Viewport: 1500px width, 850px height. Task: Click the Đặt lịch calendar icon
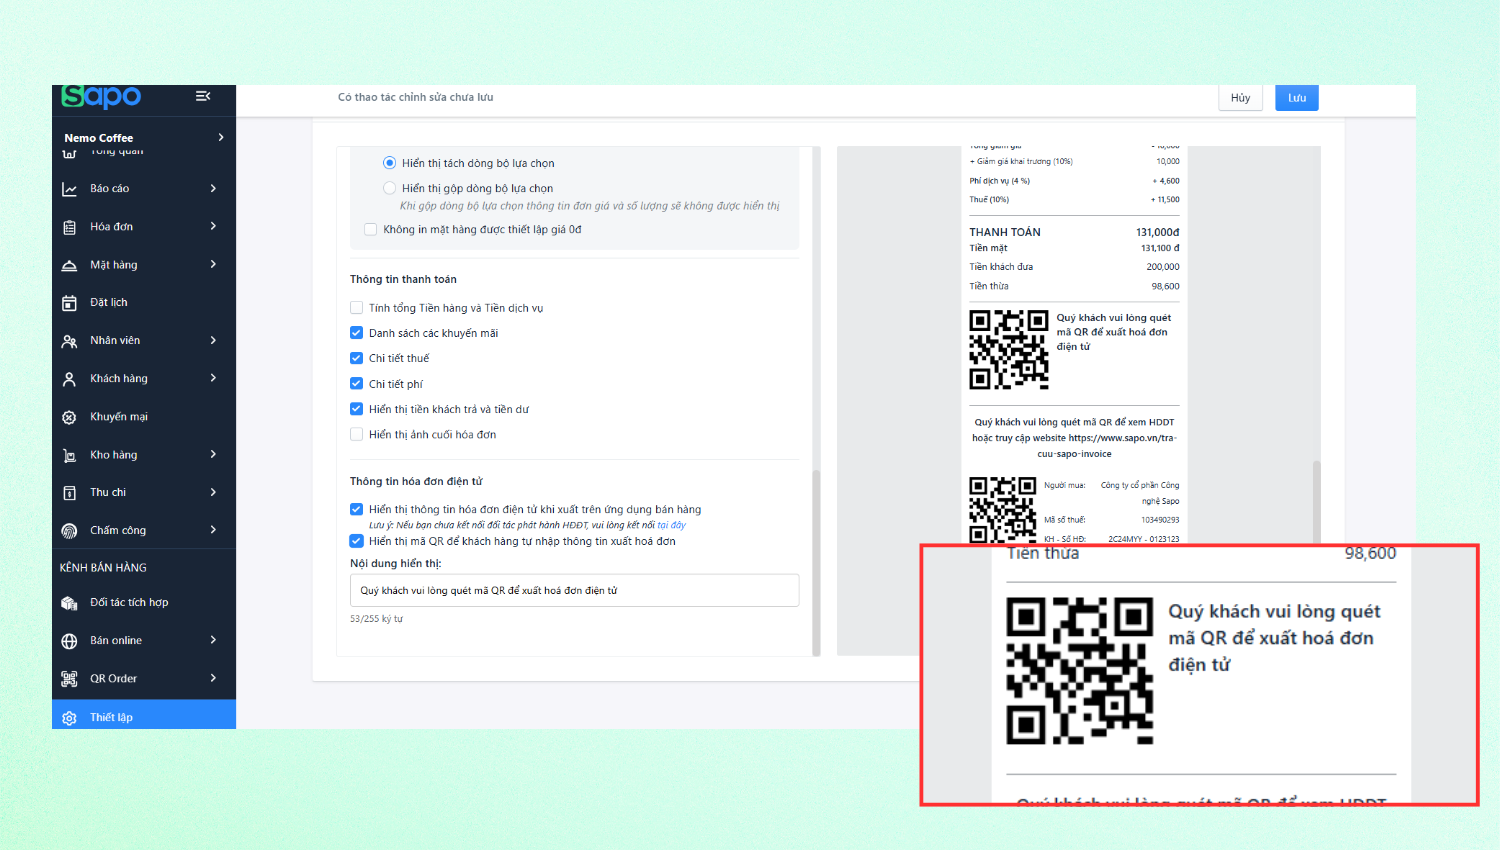[x=69, y=303]
